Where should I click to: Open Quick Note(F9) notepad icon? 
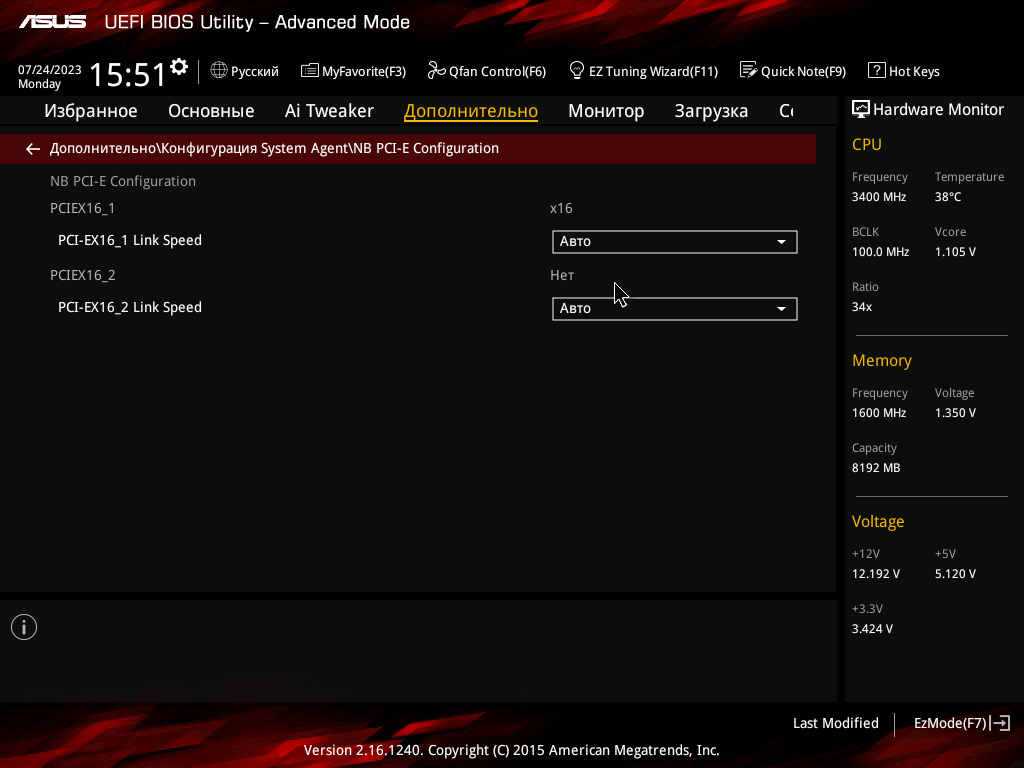(x=748, y=71)
